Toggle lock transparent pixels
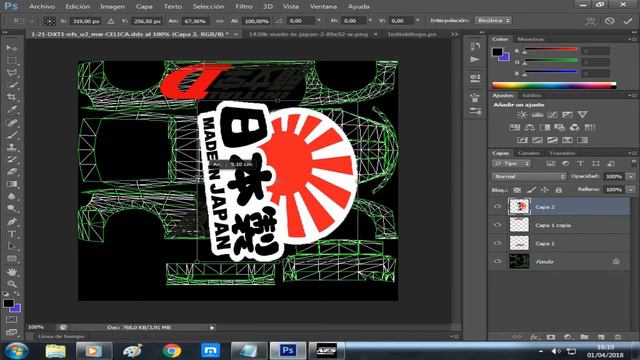The image size is (640, 360). (517, 190)
